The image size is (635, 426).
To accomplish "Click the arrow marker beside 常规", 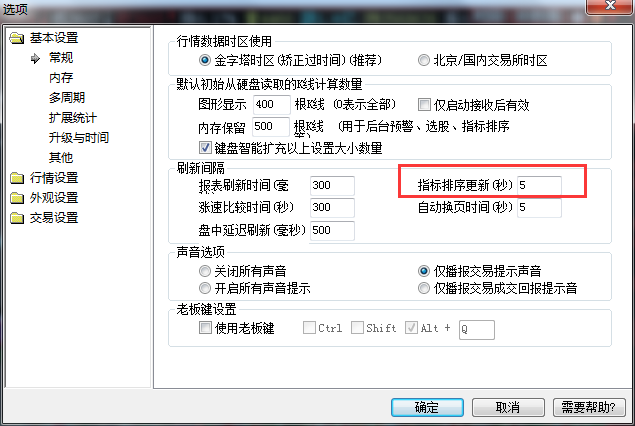I will pyautogui.click(x=35, y=58).
